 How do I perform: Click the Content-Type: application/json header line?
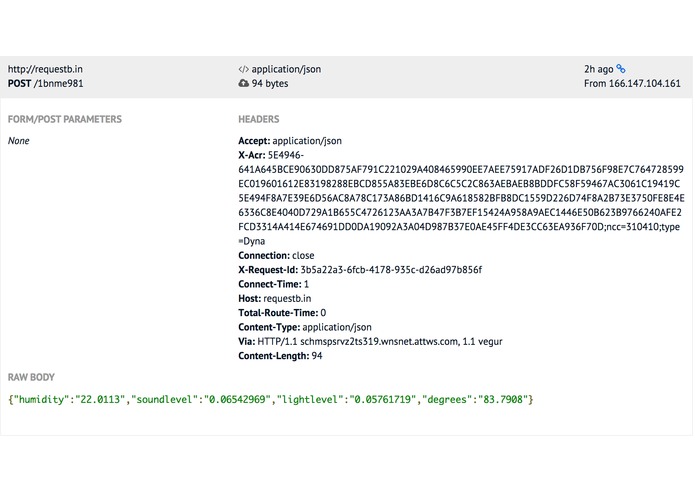[x=305, y=327]
